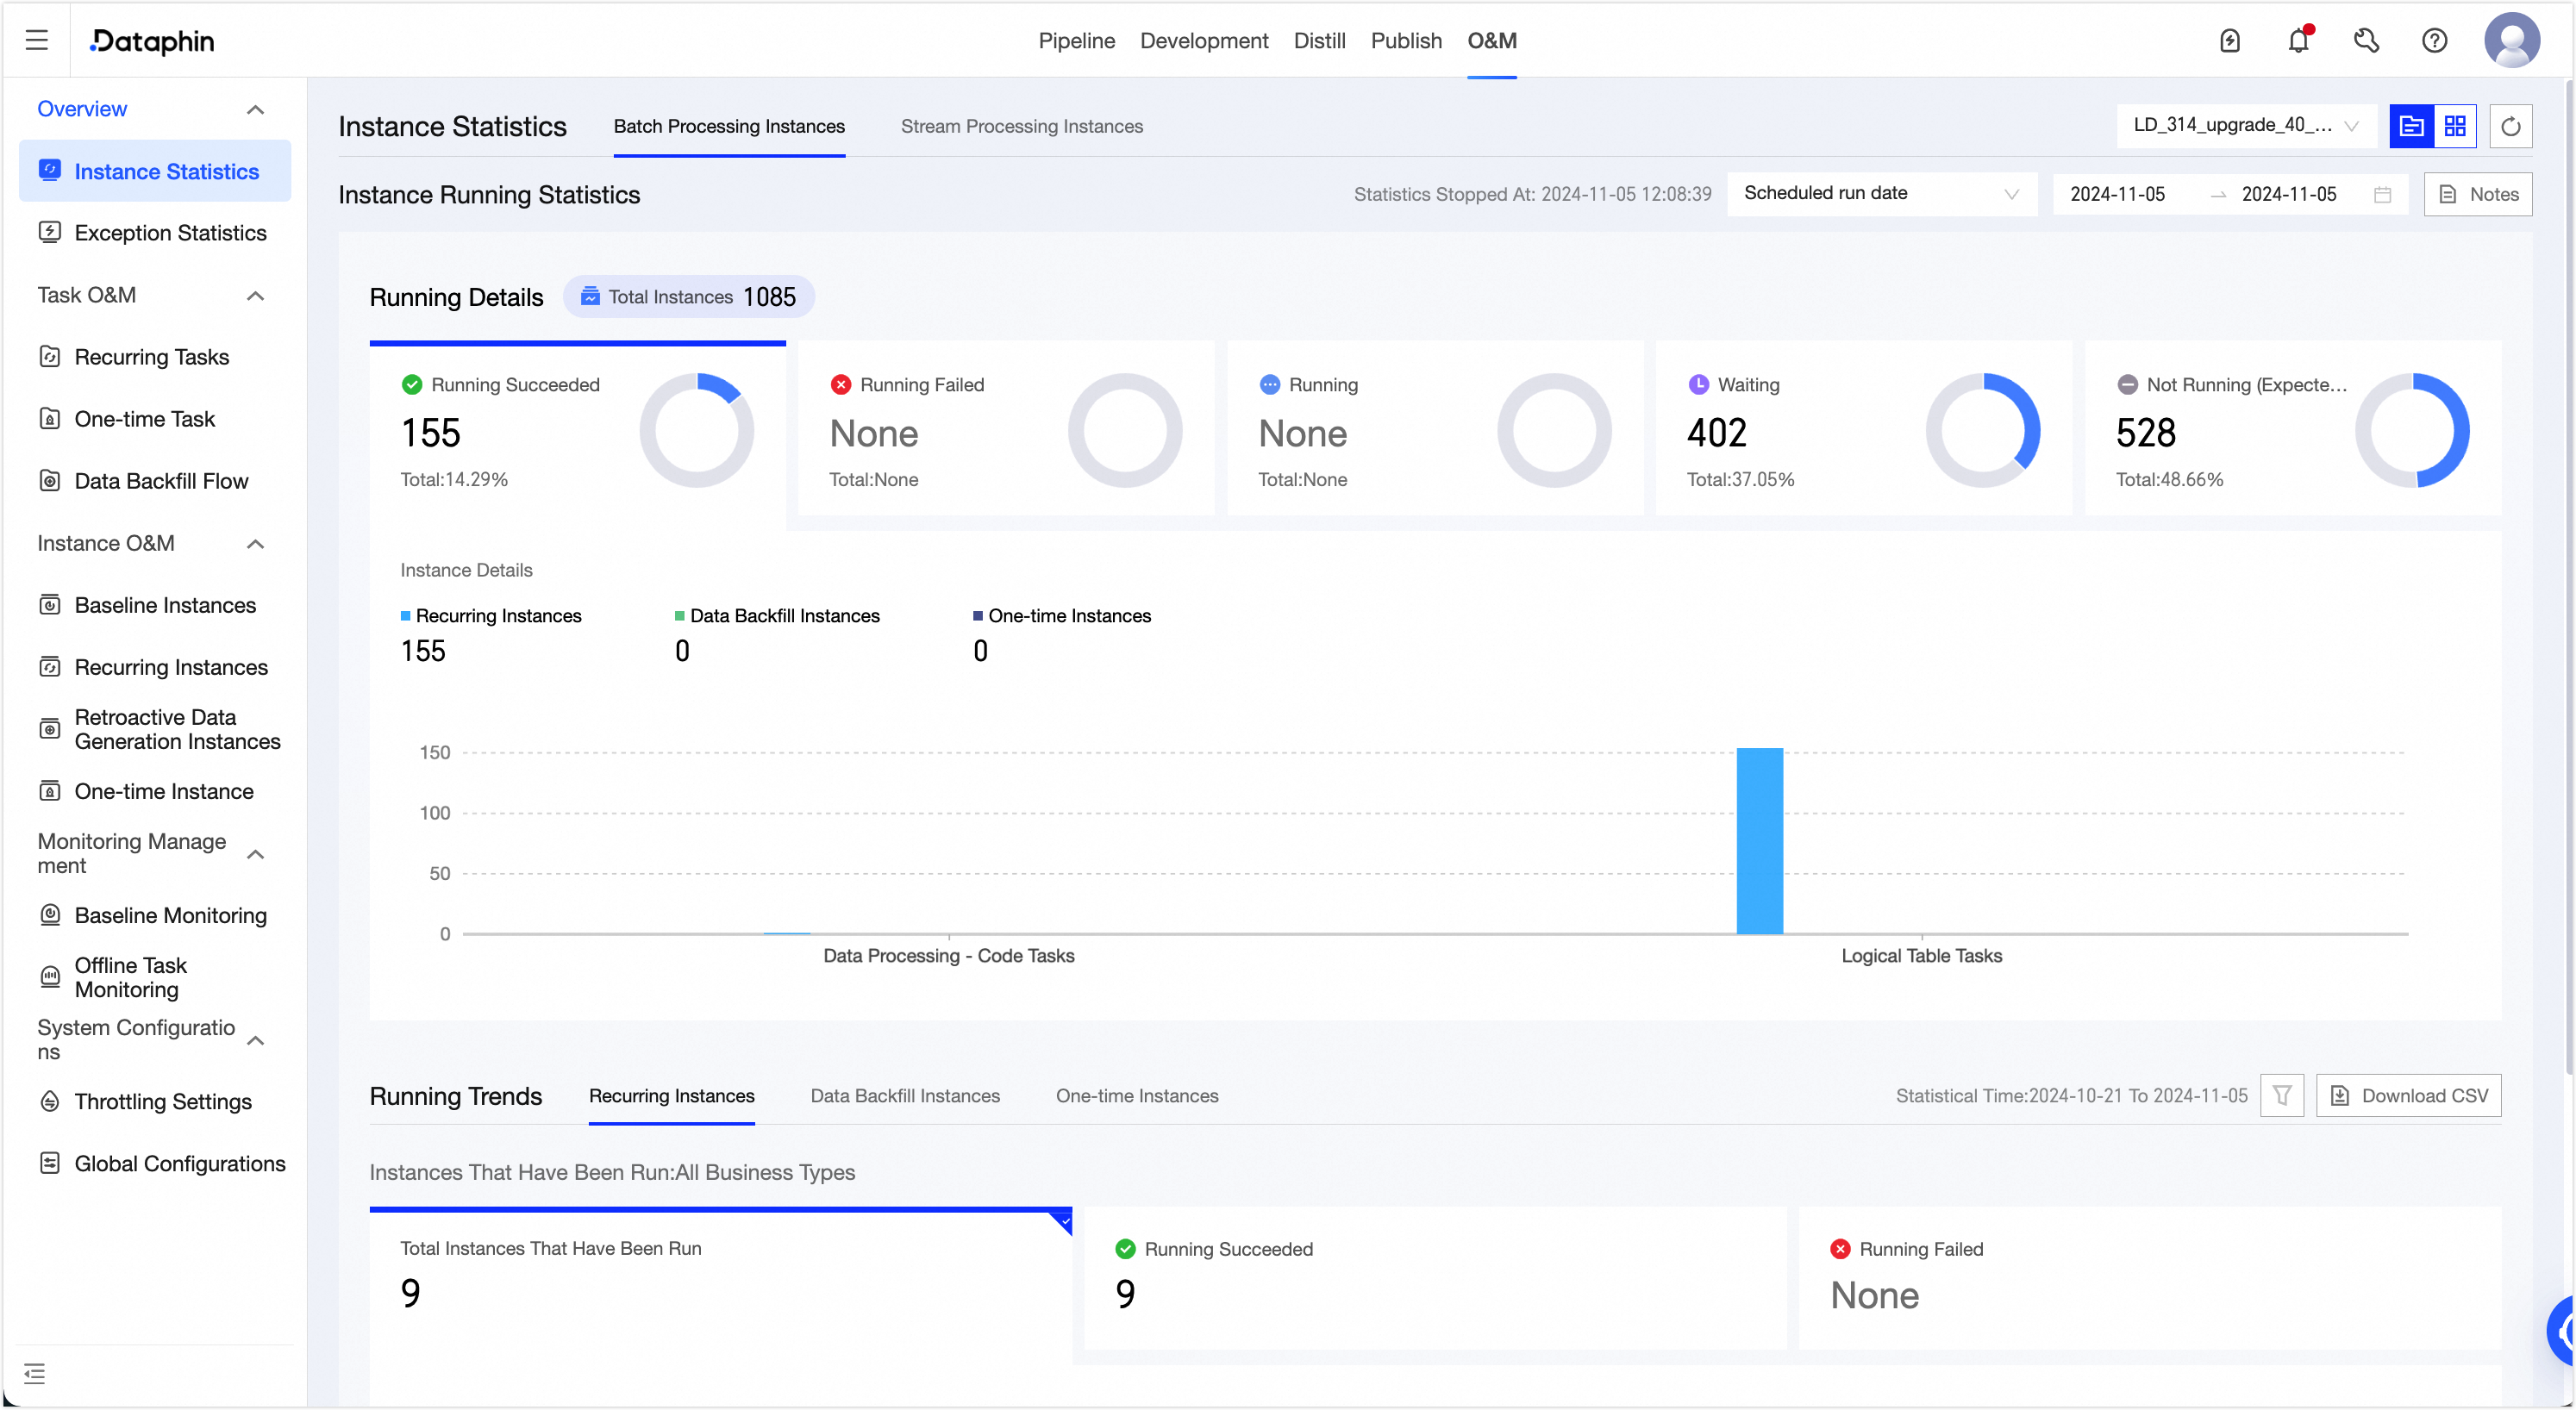Collapse the Task O&M sidebar section

pos(255,296)
